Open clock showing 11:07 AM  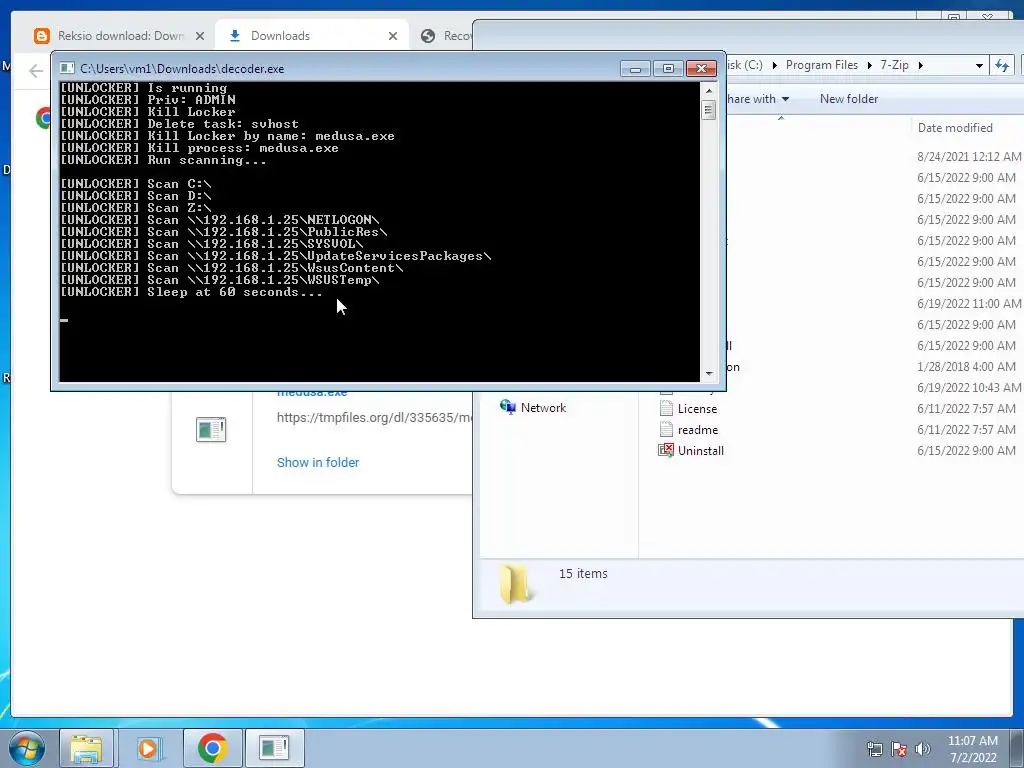[x=972, y=749]
